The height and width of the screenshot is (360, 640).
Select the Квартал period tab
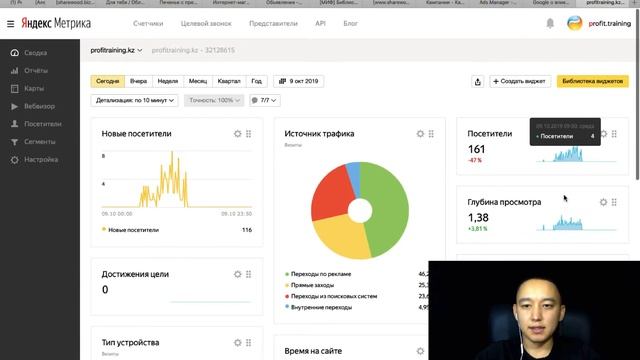pyautogui.click(x=229, y=81)
